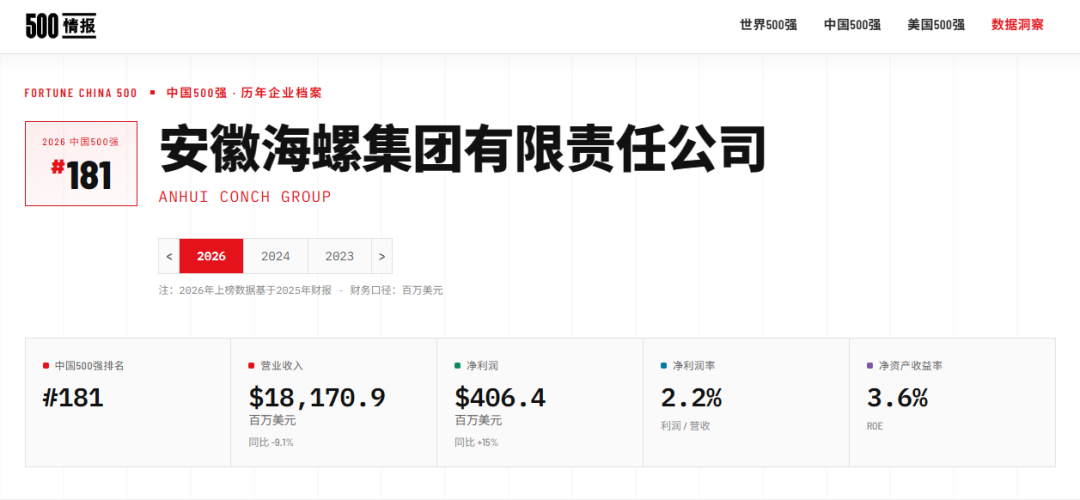Click the ANHUI CONCH GROUP subtitle

(245, 197)
